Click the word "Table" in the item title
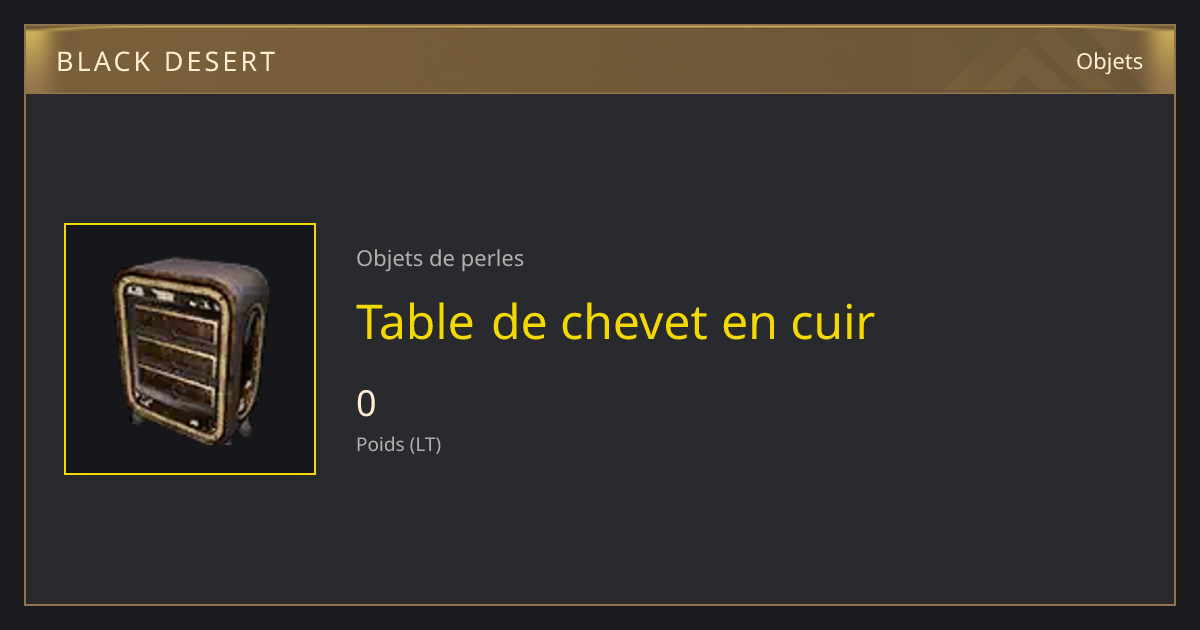 (x=415, y=321)
